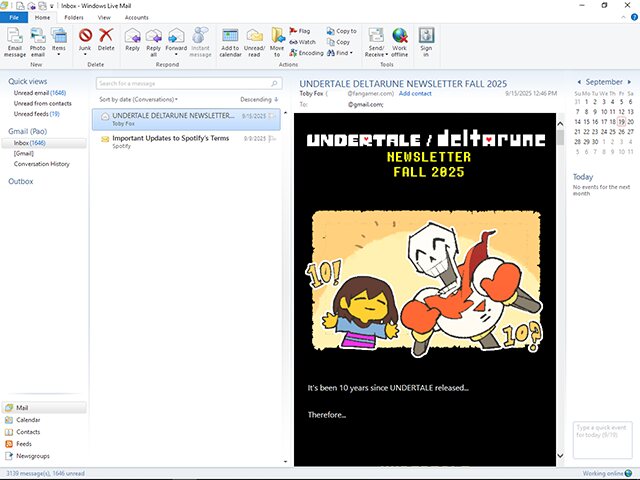Switch to Work offline
This screenshot has height=480, width=640.
point(400,42)
